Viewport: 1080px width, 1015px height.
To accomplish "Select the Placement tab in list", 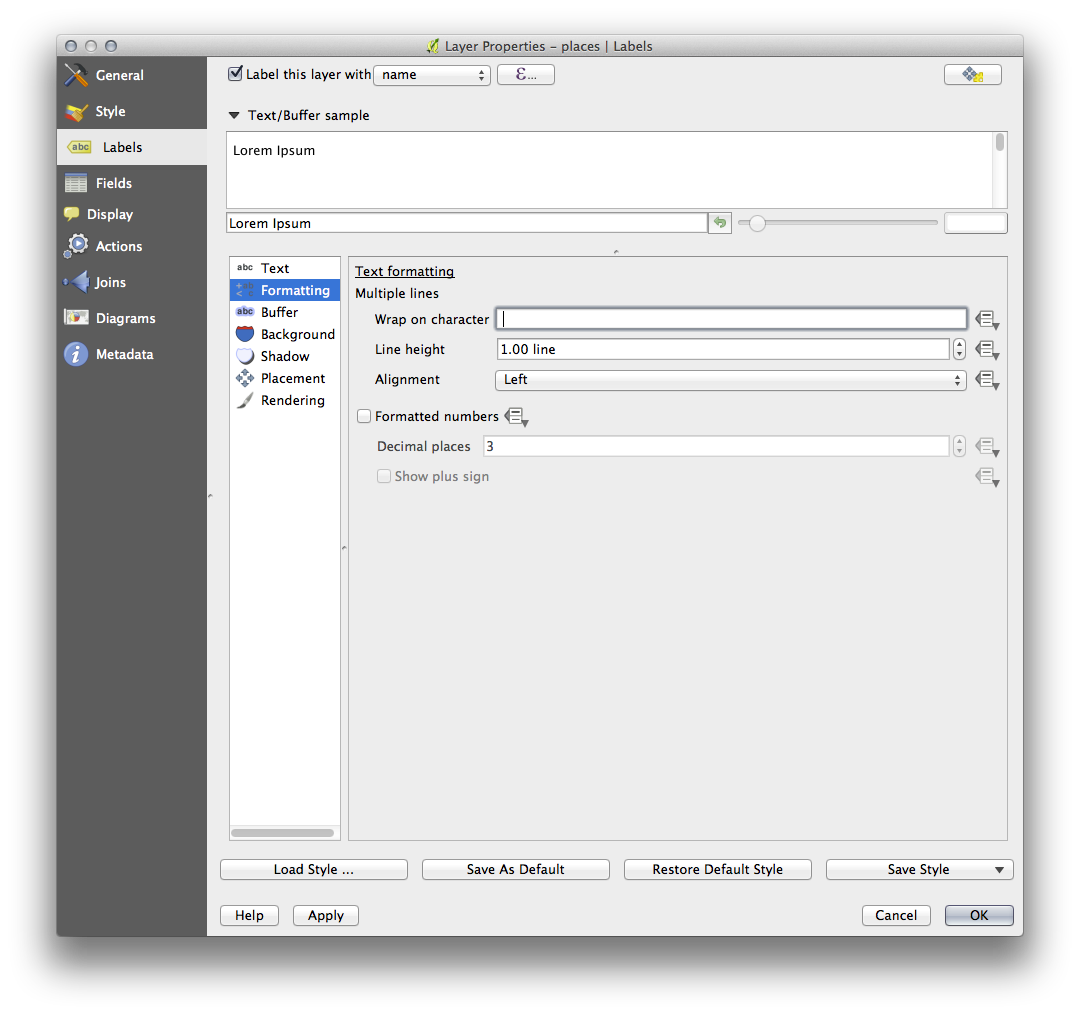I will 292,378.
